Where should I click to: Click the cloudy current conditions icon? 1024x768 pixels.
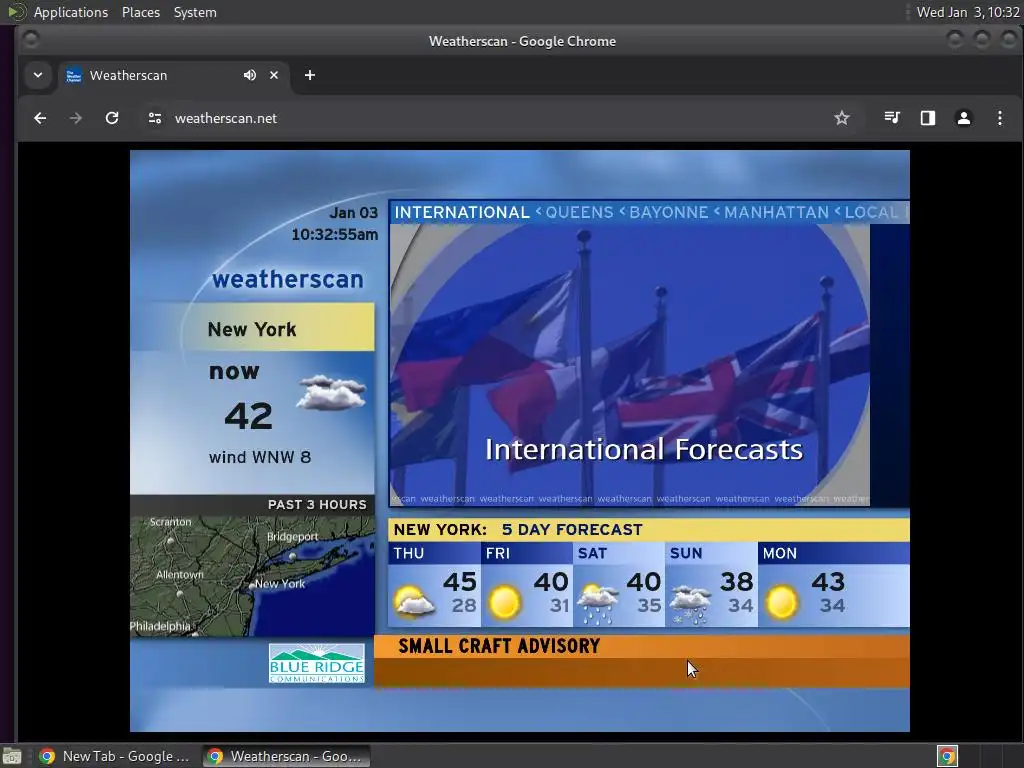coord(332,392)
